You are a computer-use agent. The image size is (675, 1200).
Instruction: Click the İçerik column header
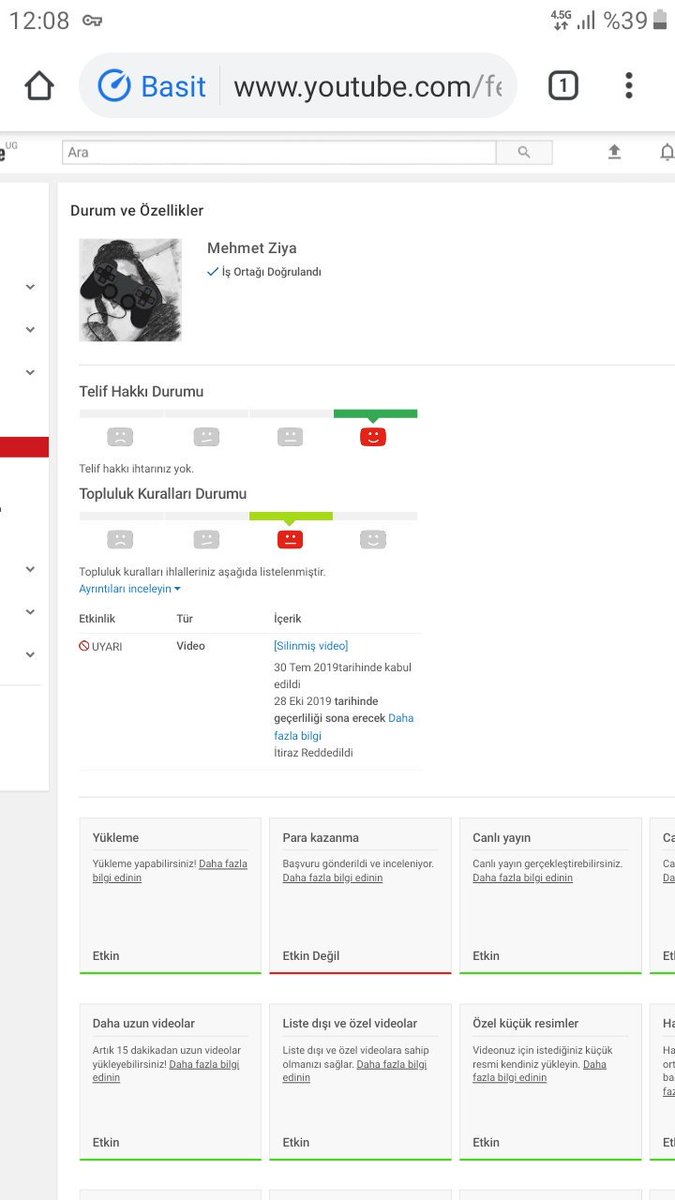point(287,619)
